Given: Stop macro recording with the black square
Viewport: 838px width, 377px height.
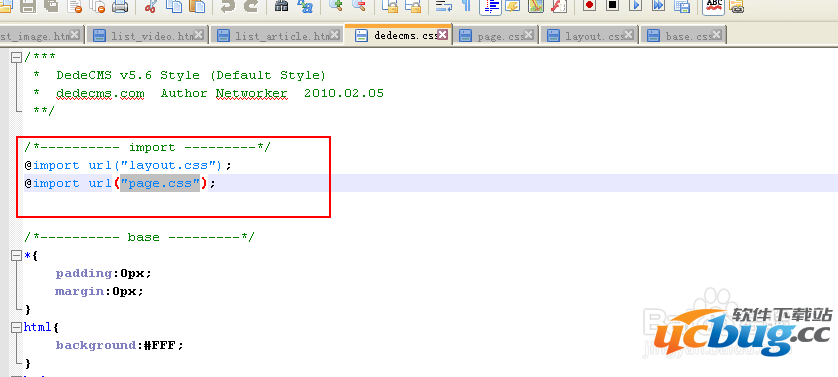Looking at the screenshot, I should pos(612,6).
